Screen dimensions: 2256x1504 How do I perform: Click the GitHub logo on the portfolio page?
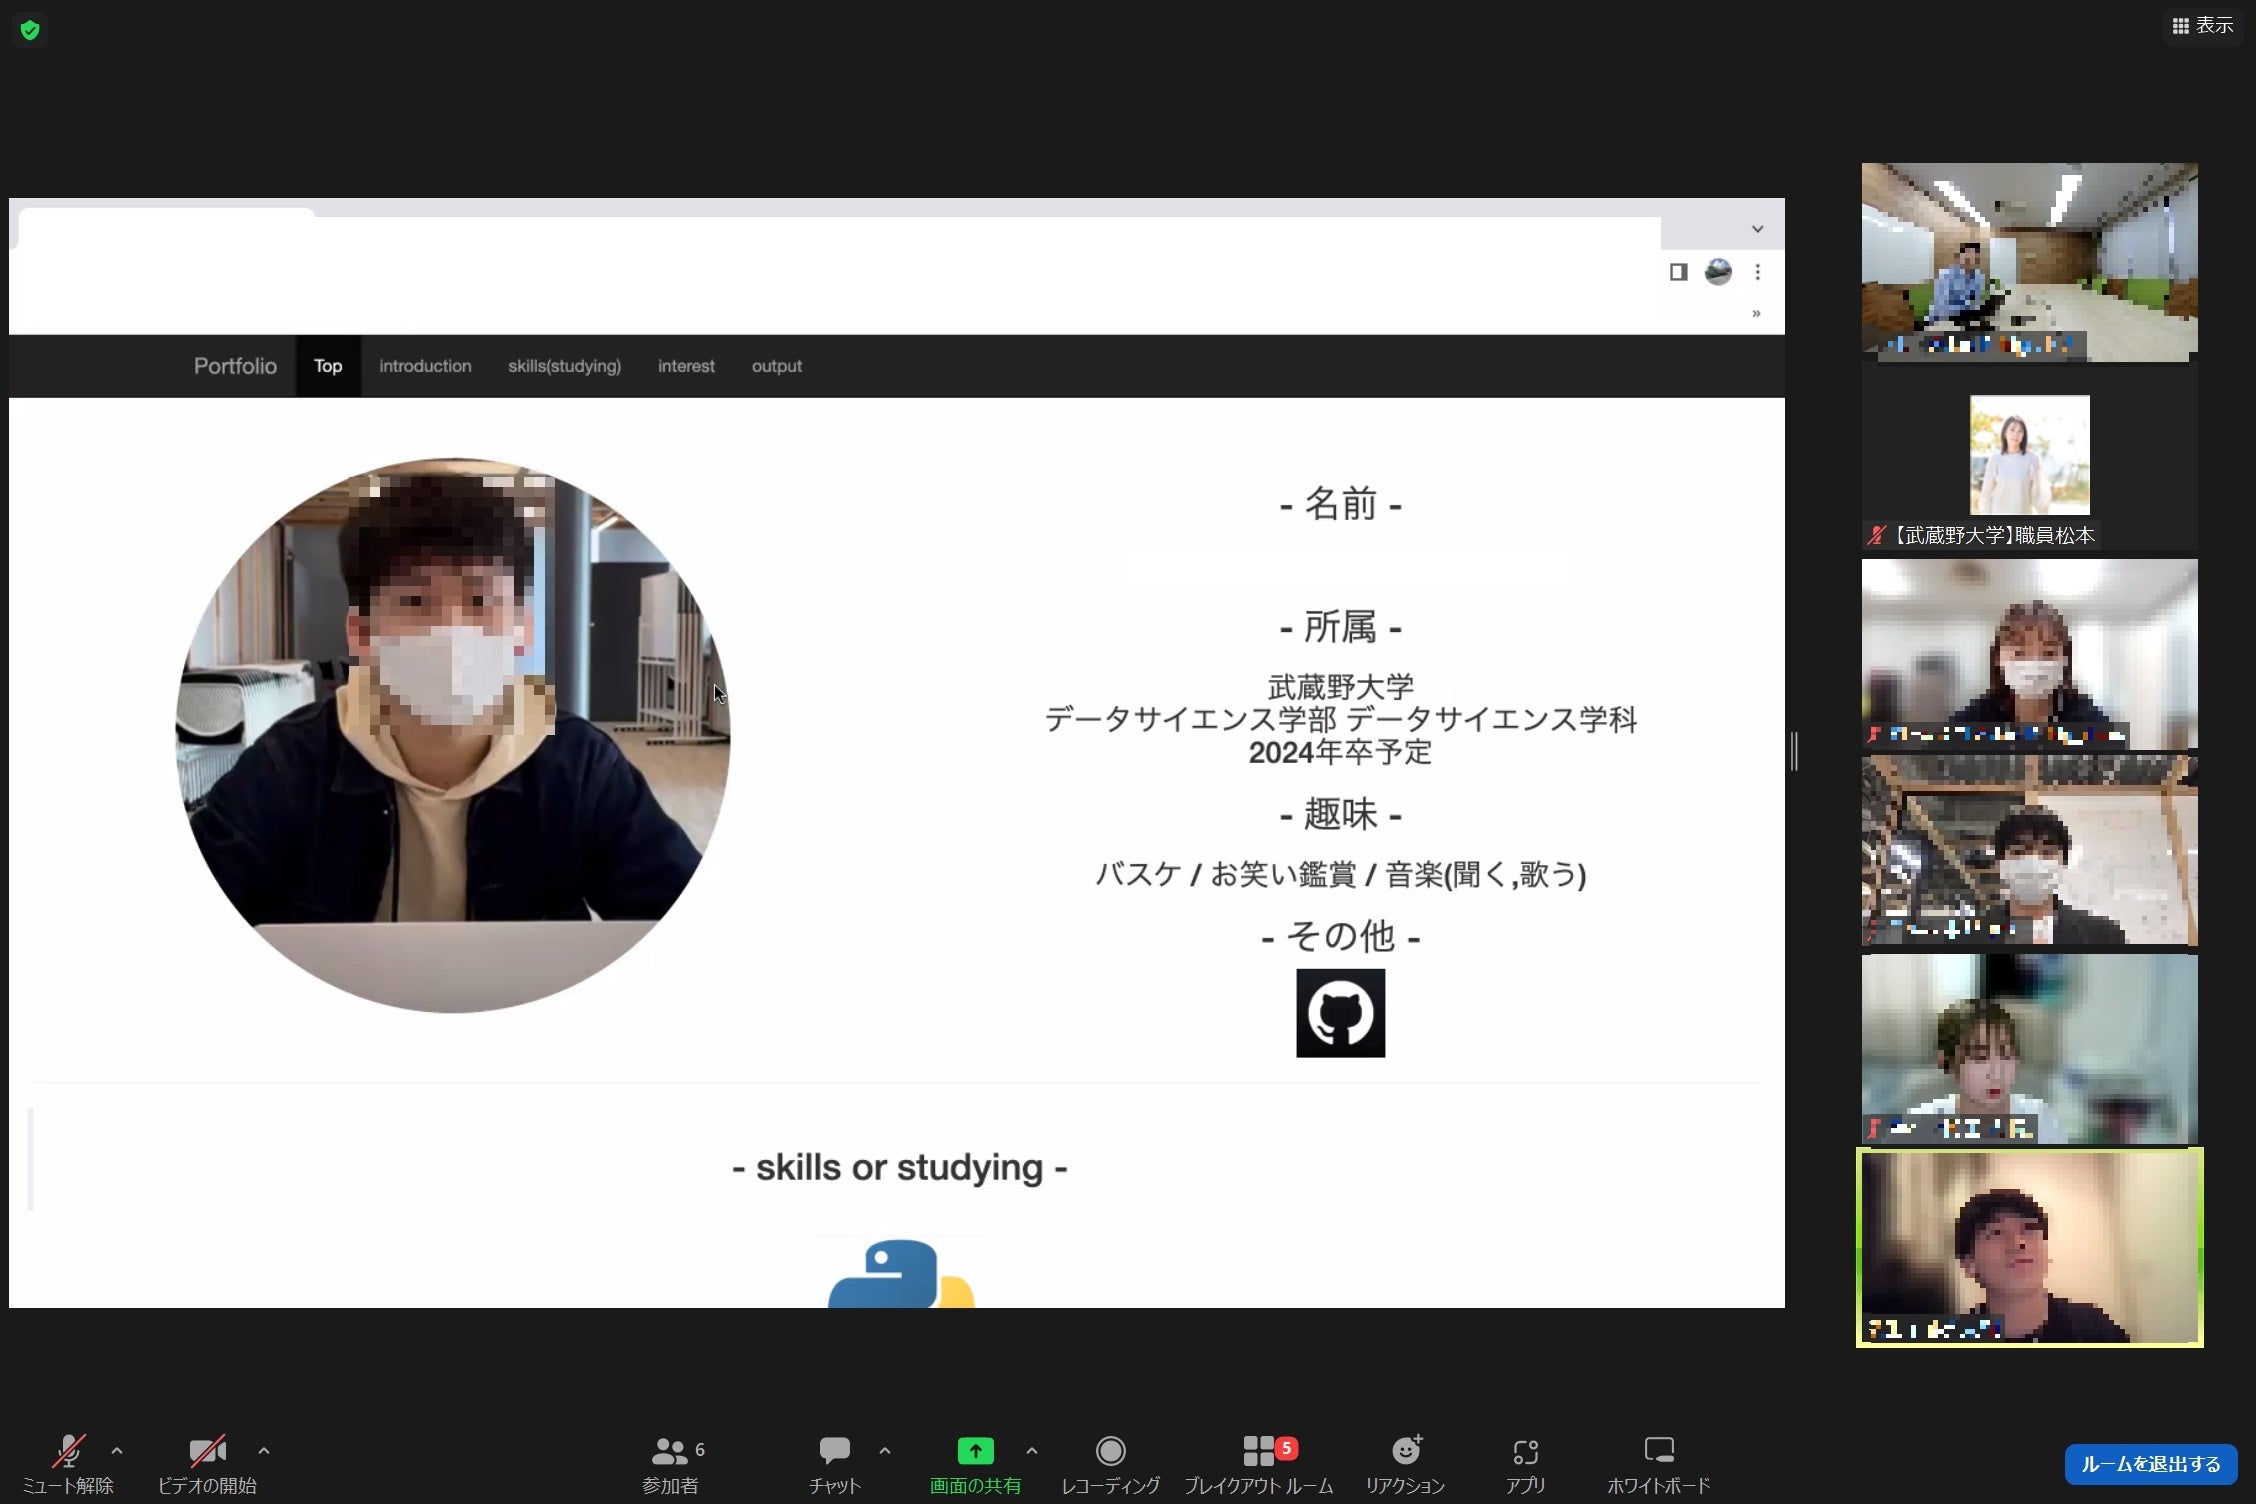pyautogui.click(x=1340, y=1012)
